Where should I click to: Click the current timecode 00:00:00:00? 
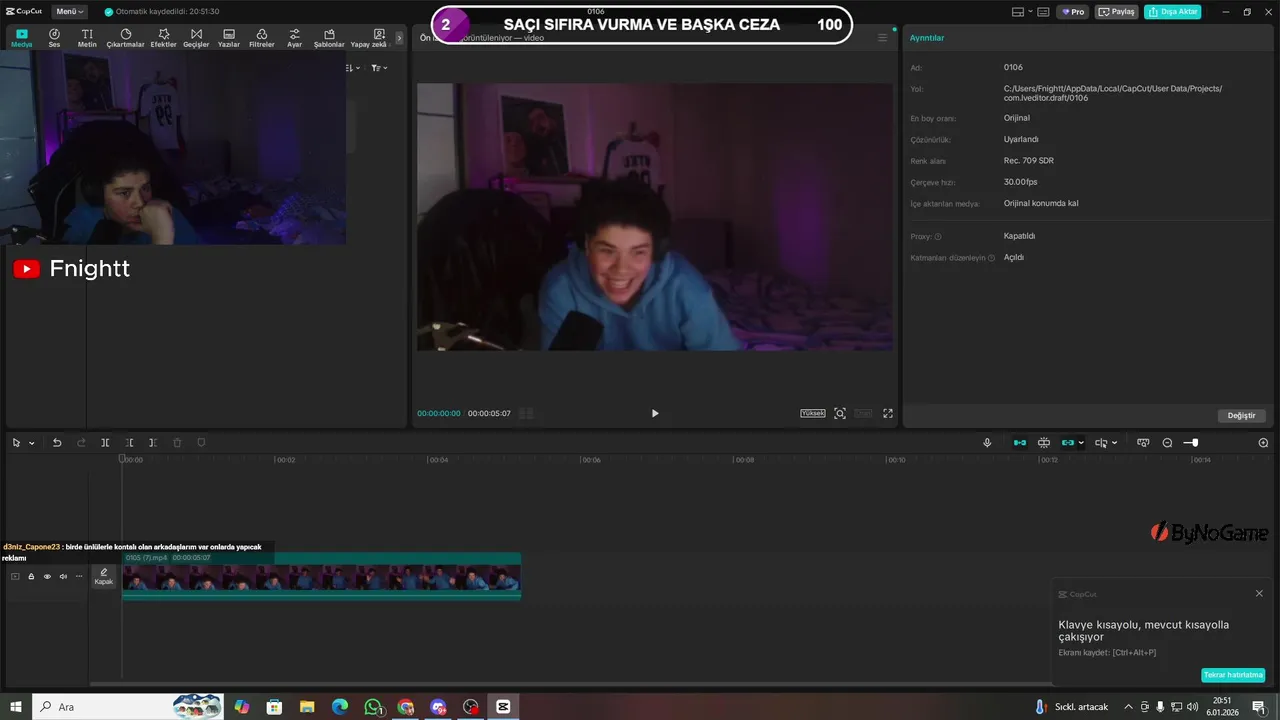coord(439,413)
